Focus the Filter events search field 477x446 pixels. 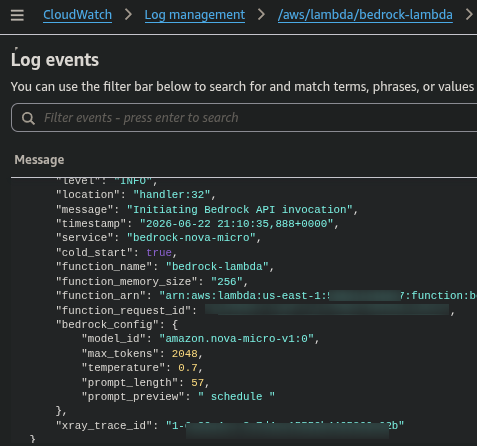pyautogui.click(x=244, y=118)
